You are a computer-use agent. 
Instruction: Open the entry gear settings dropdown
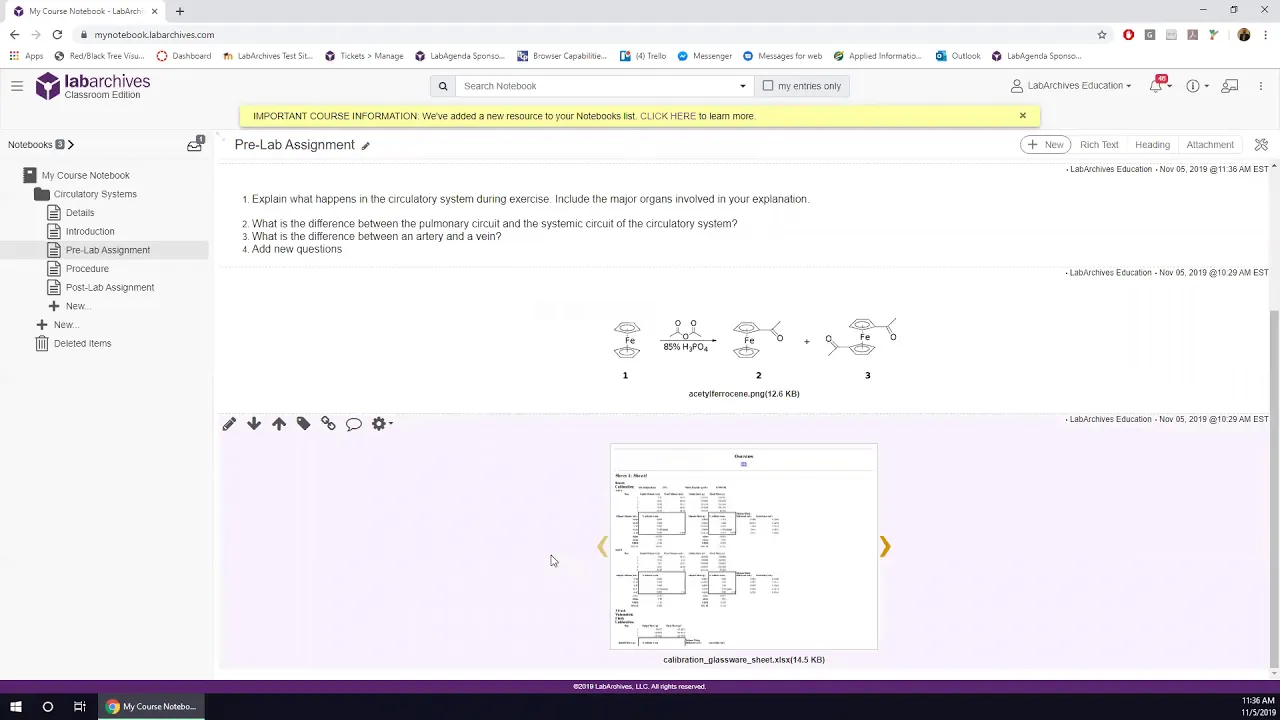coord(381,424)
